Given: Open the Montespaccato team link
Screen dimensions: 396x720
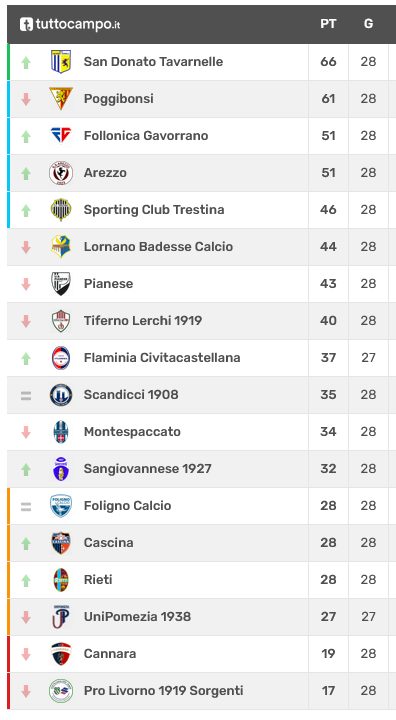Looking at the screenshot, I should pos(132,432).
